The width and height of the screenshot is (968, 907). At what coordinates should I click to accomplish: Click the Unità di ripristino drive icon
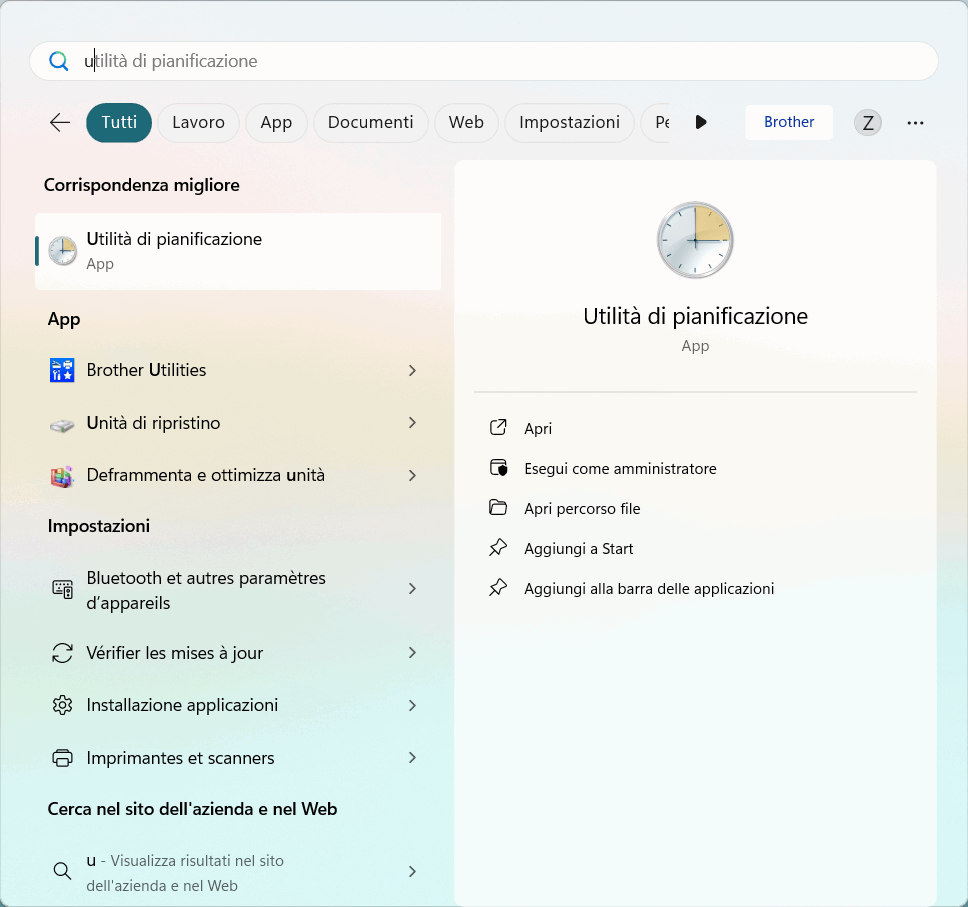(x=62, y=424)
